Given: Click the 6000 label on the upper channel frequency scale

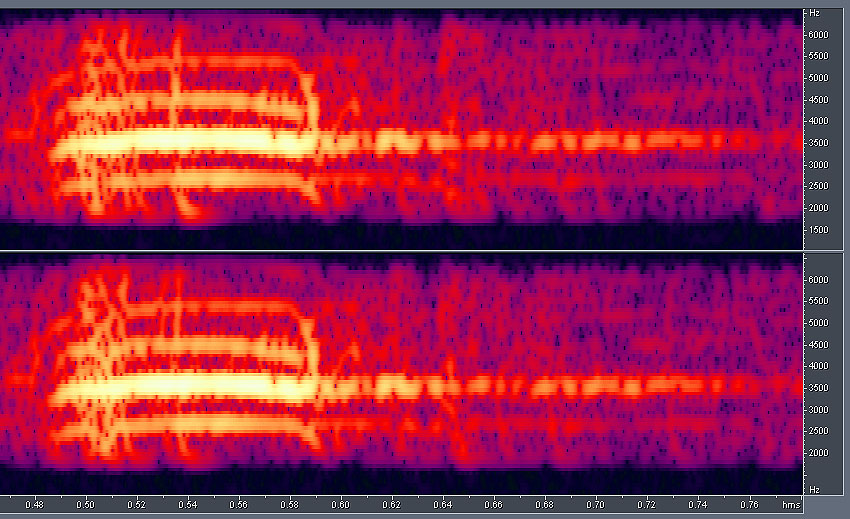Looking at the screenshot, I should tap(819, 35).
